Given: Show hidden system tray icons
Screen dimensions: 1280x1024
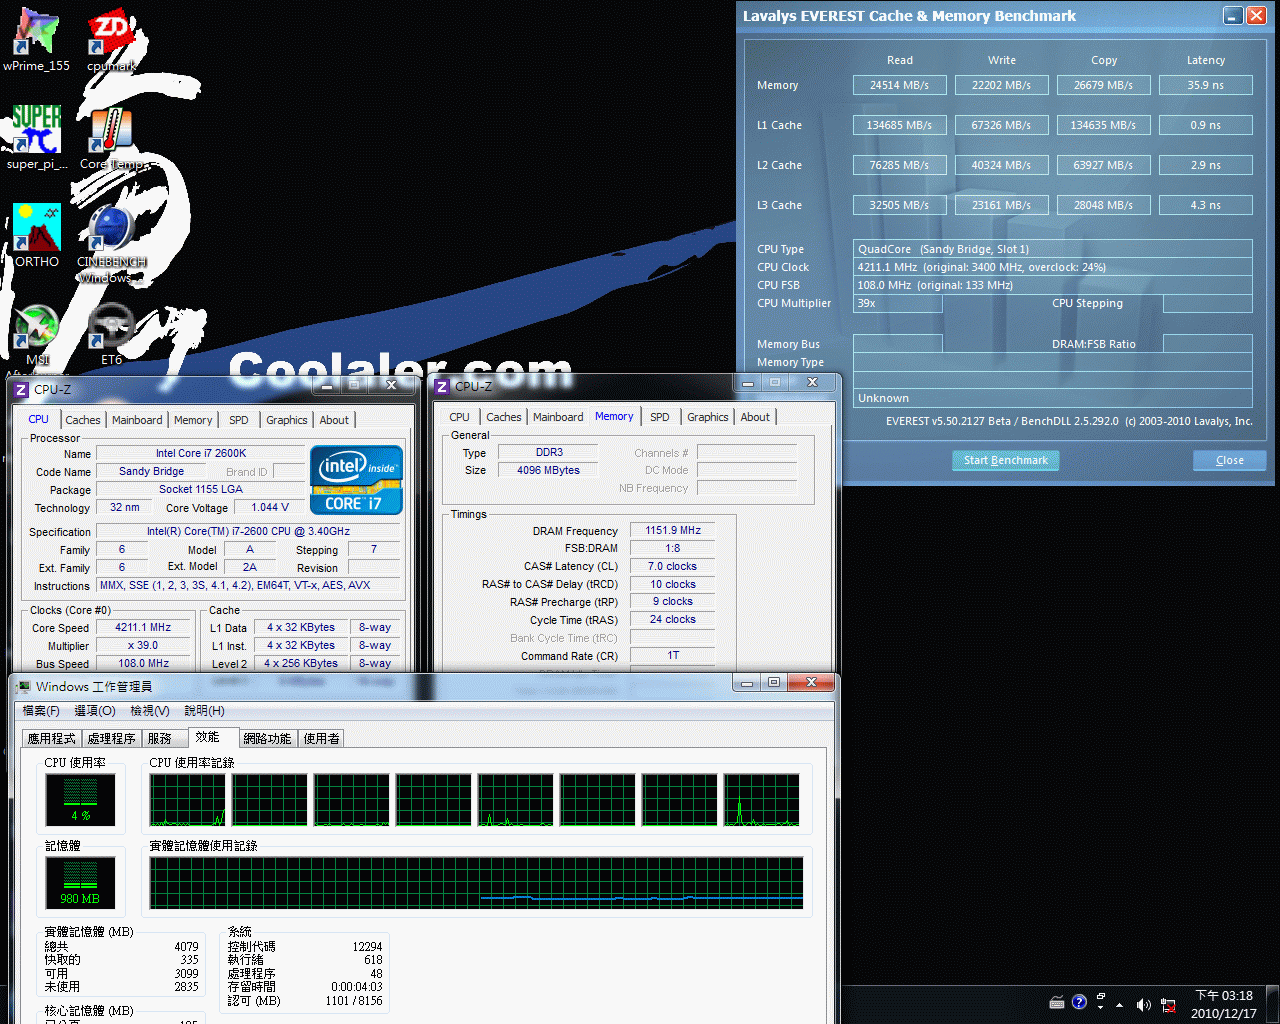Looking at the screenshot, I should point(1119,1004).
